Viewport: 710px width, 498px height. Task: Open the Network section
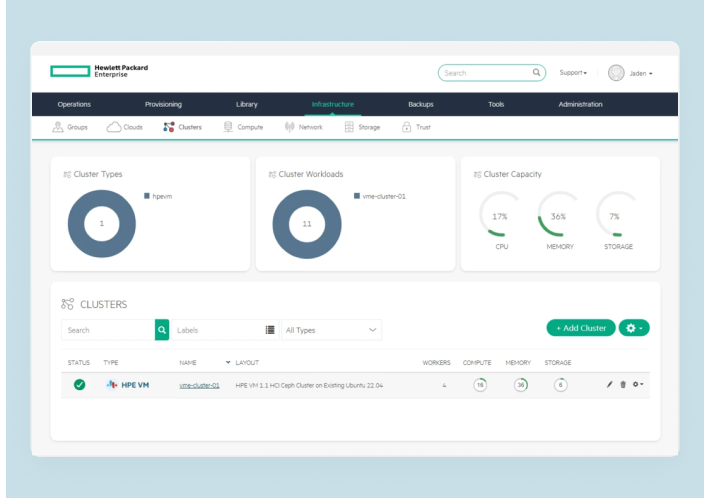(303, 127)
